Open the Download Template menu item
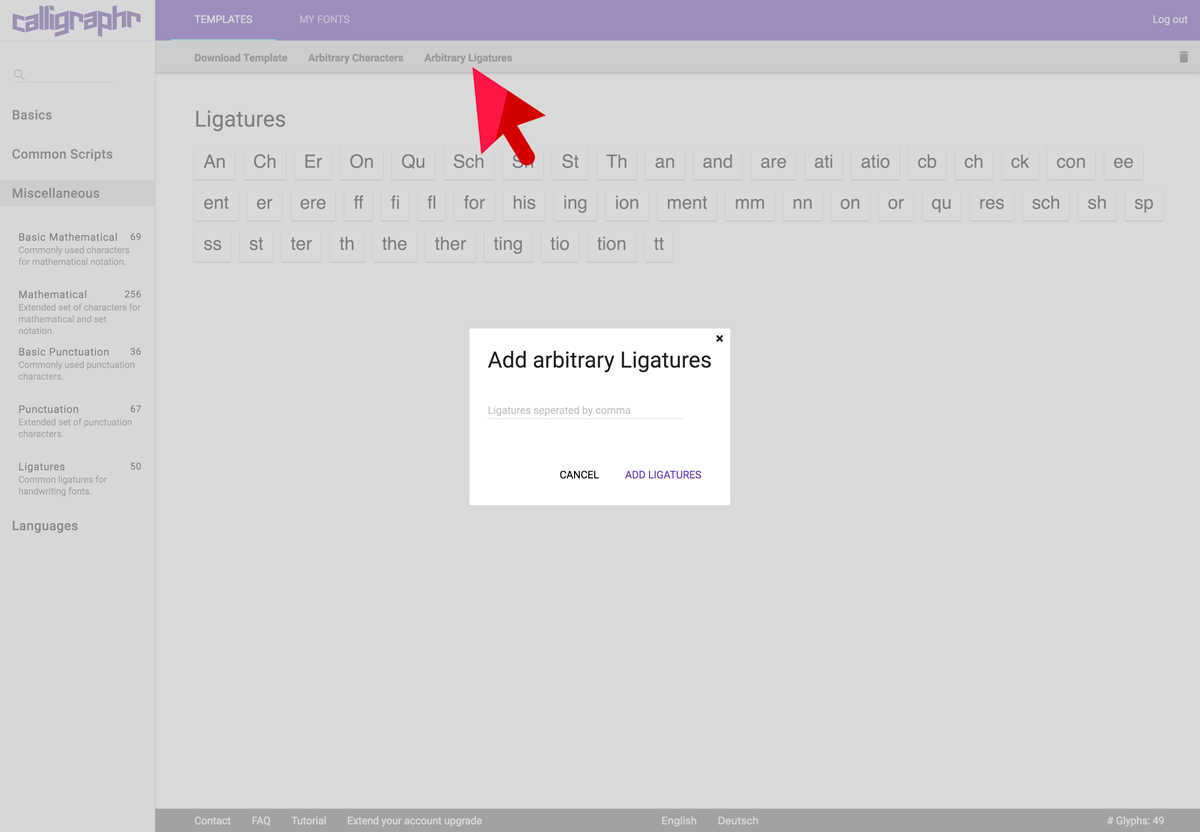The width and height of the screenshot is (1200, 832). [x=240, y=58]
